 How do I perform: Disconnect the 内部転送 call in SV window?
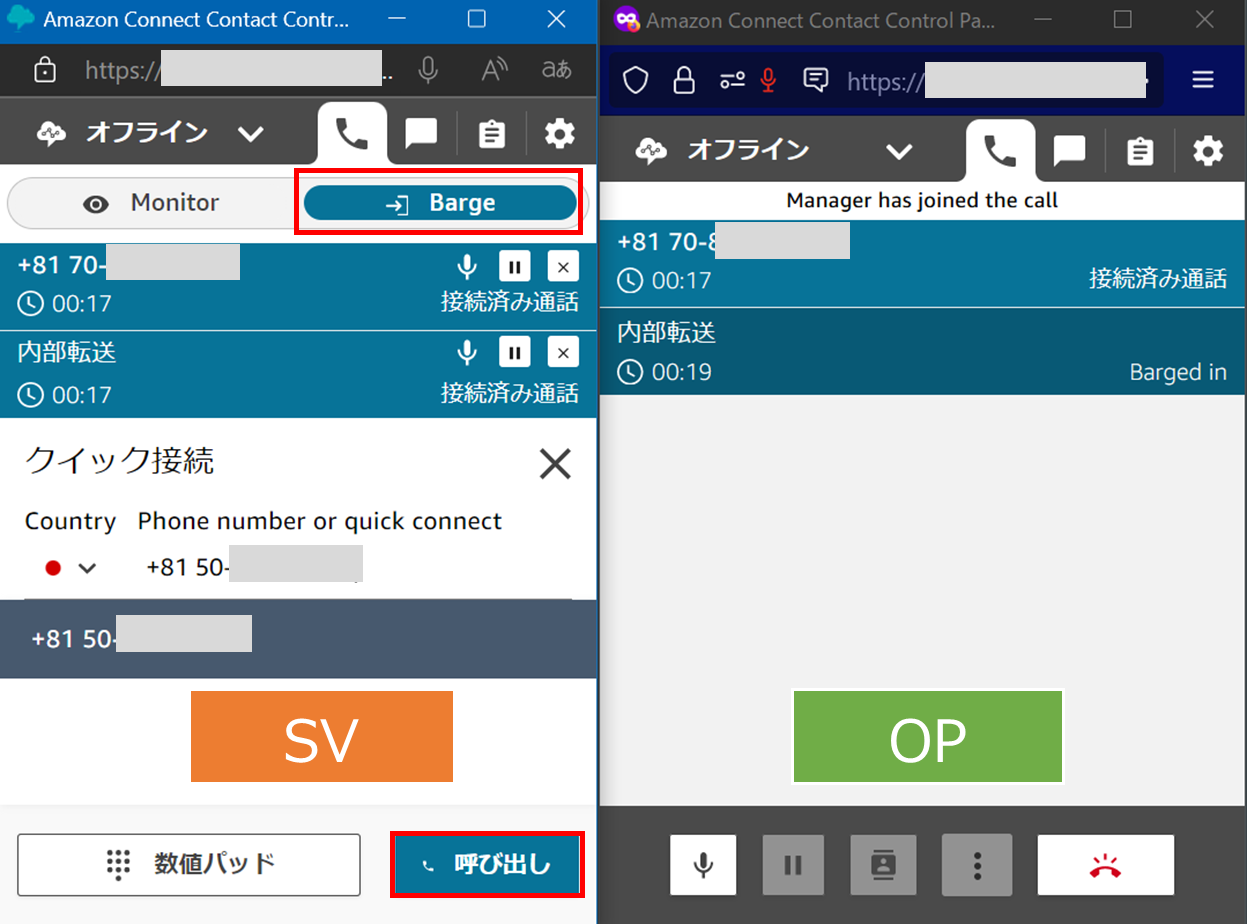(x=563, y=352)
